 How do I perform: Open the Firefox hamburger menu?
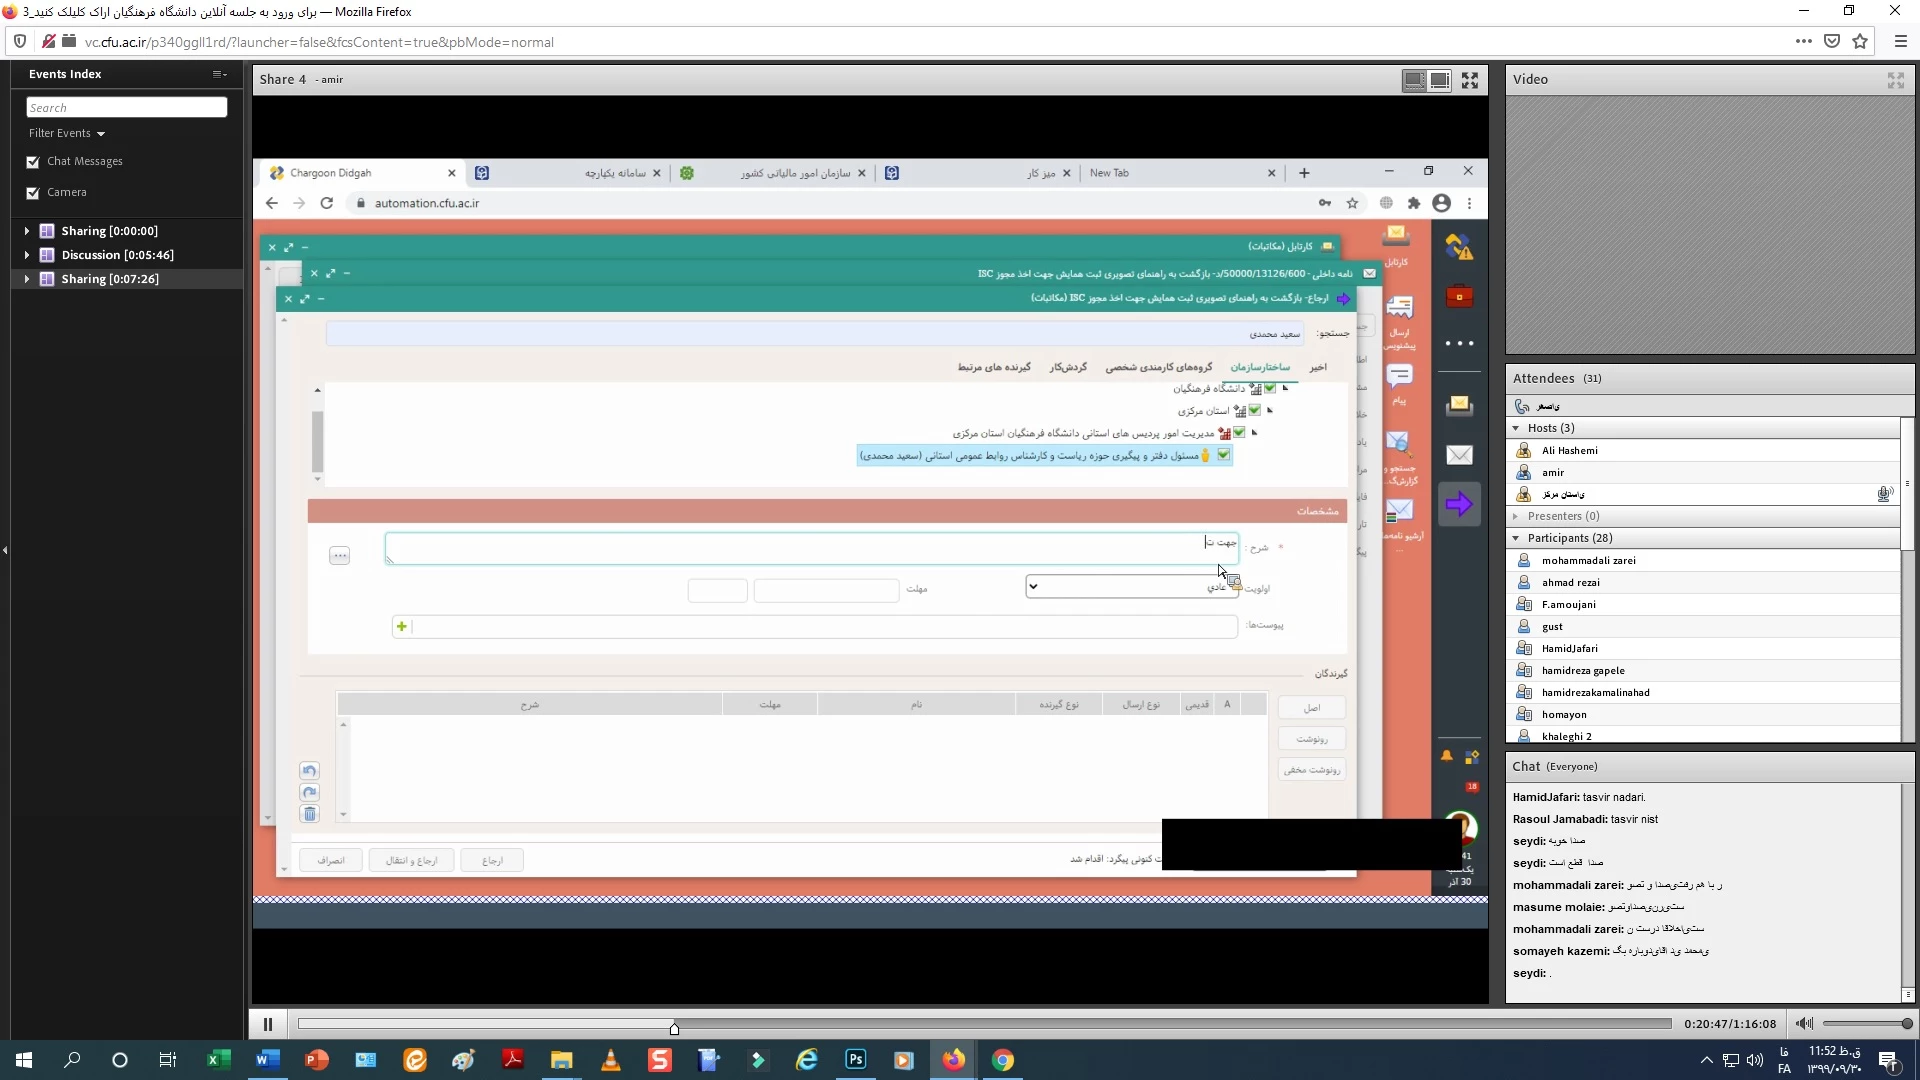tap(1900, 42)
